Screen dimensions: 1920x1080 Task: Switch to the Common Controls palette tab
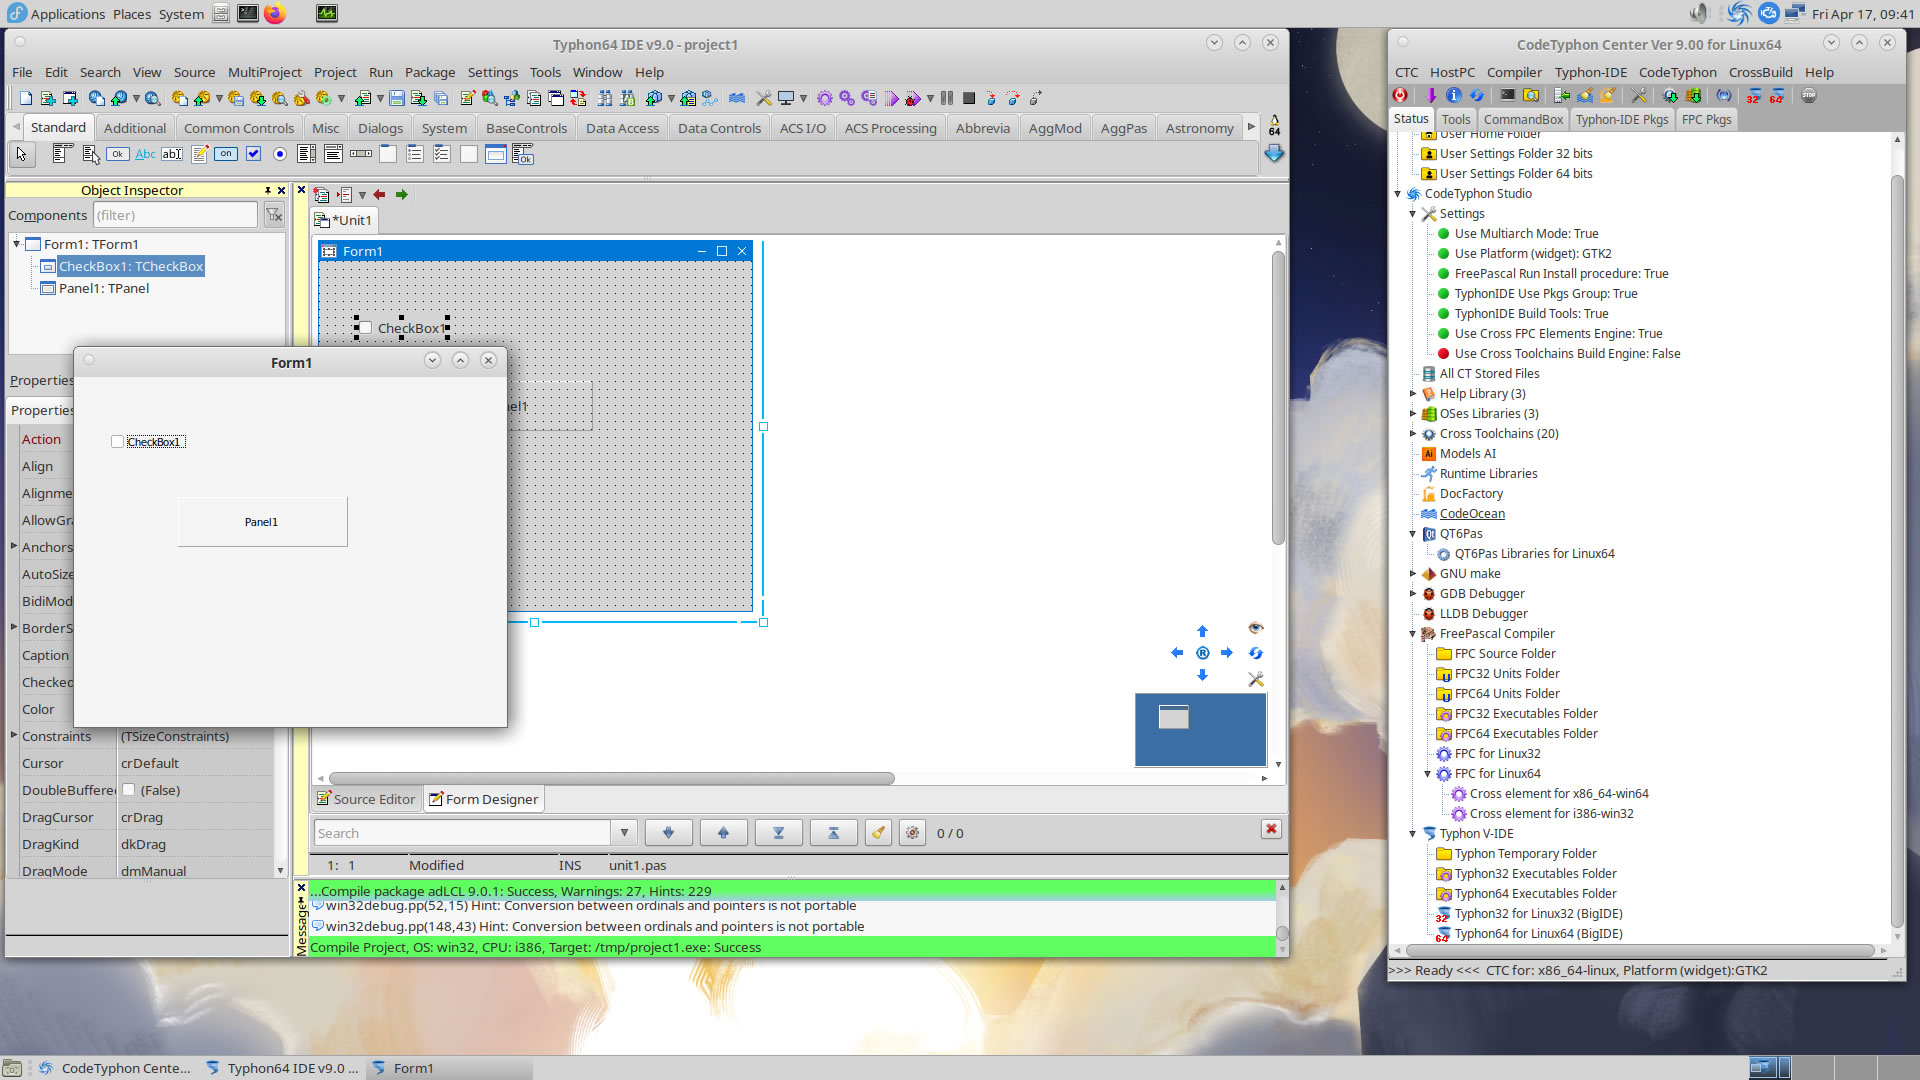[x=239, y=128]
